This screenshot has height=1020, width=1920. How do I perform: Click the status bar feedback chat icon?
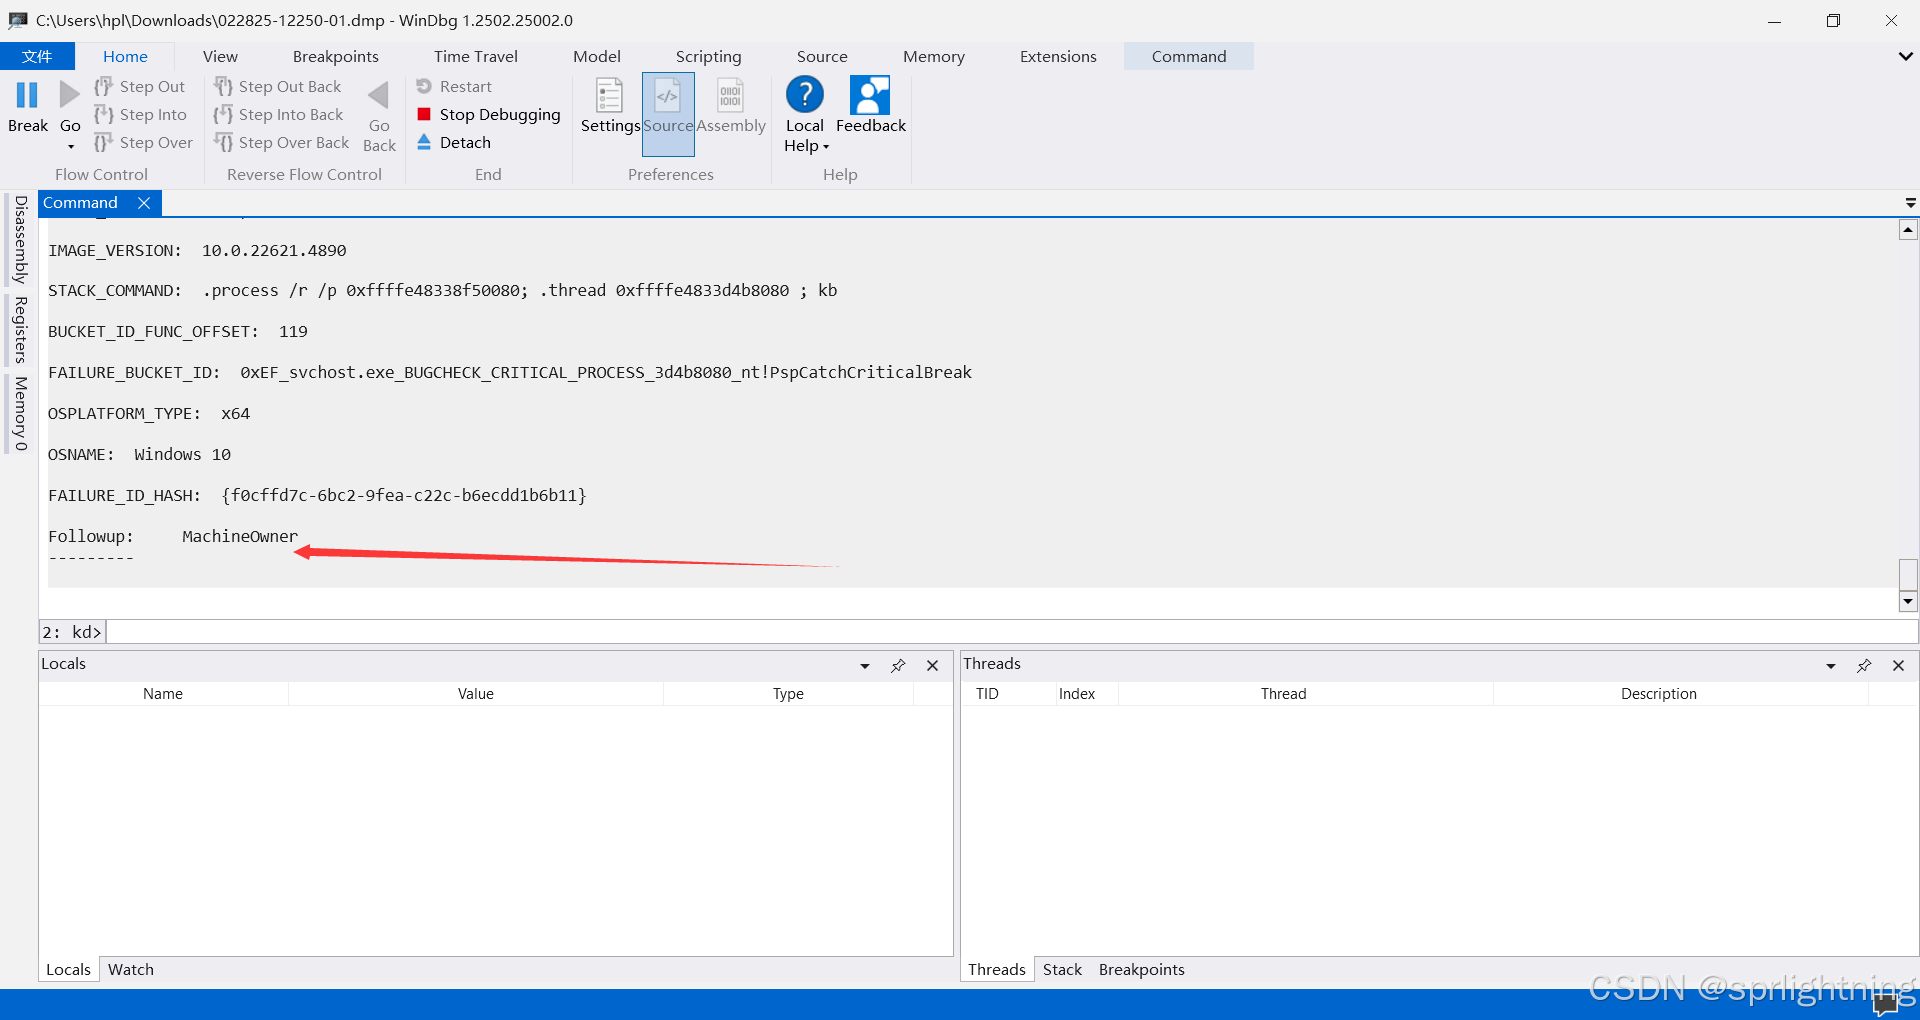tap(1886, 1004)
